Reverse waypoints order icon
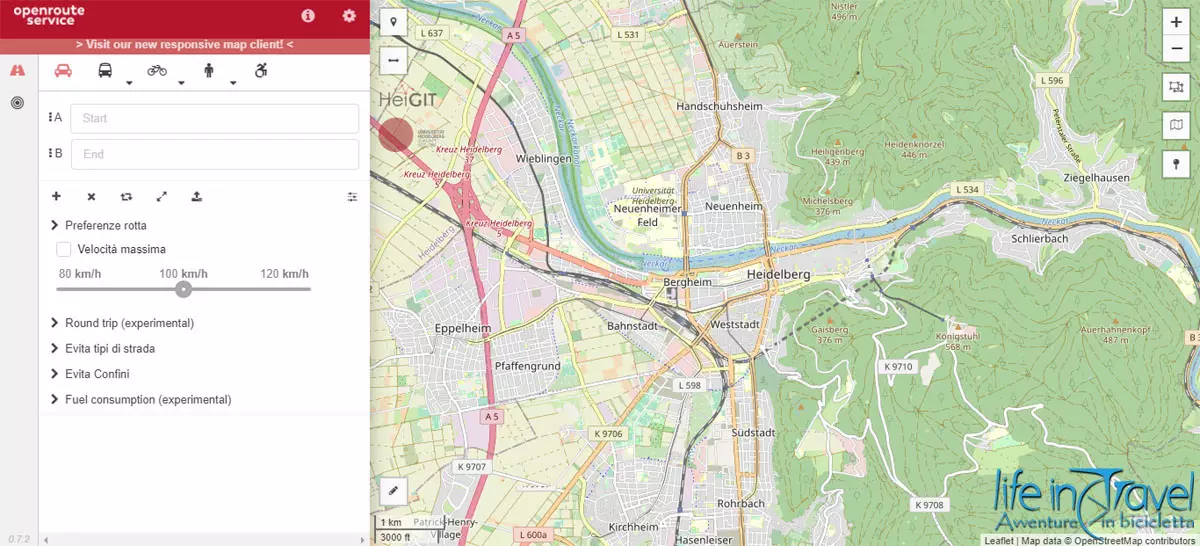 point(126,197)
